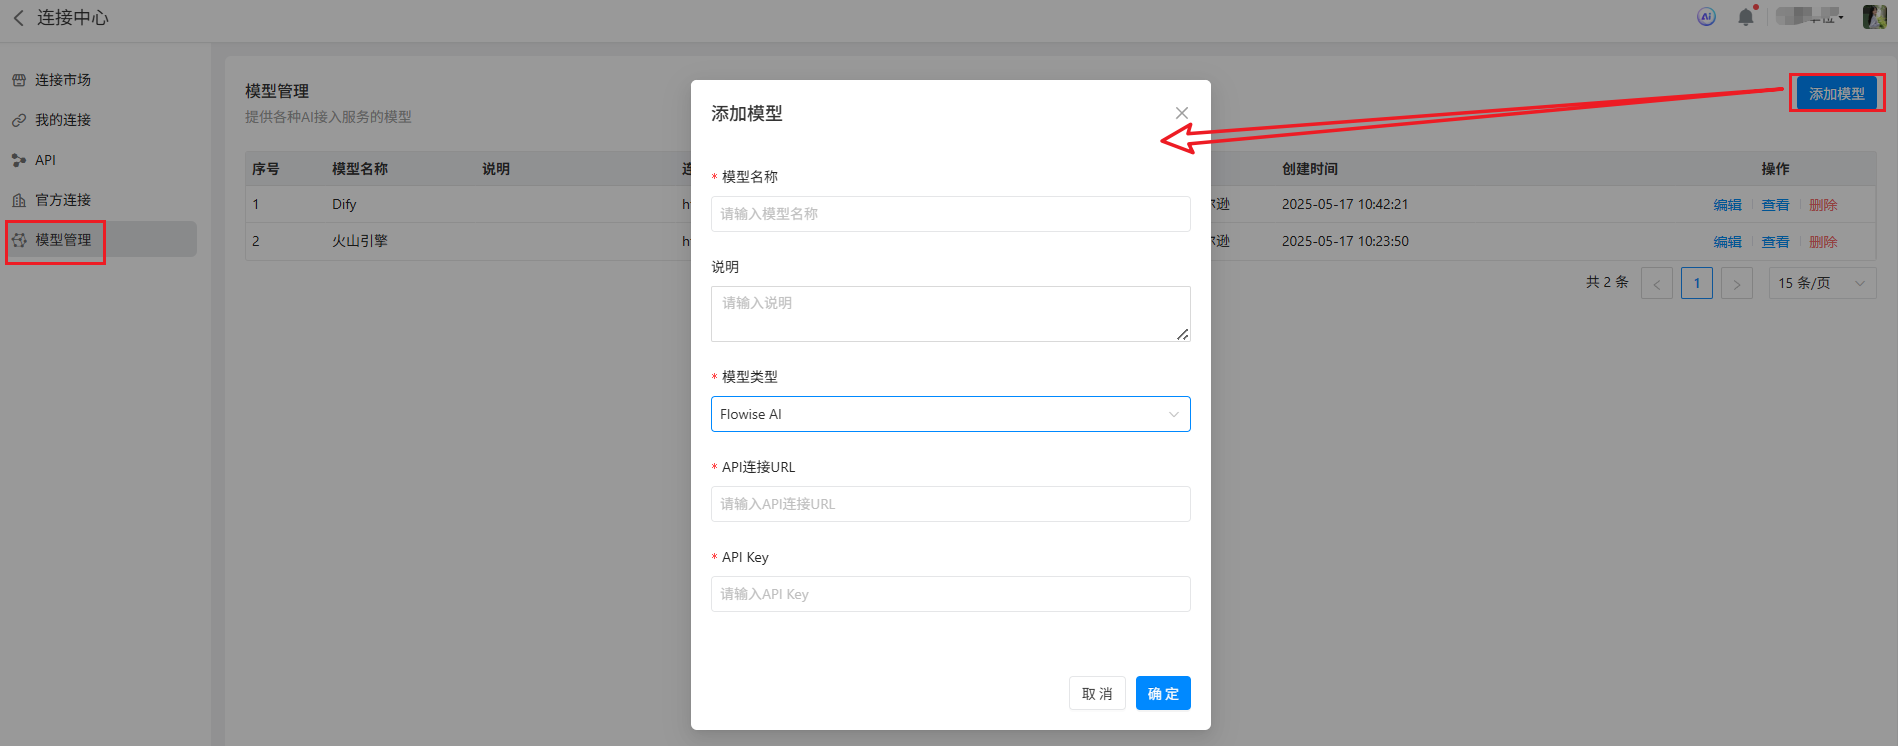Open 连接市场 in the sidebar
1898x746 pixels.
(62, 80)
